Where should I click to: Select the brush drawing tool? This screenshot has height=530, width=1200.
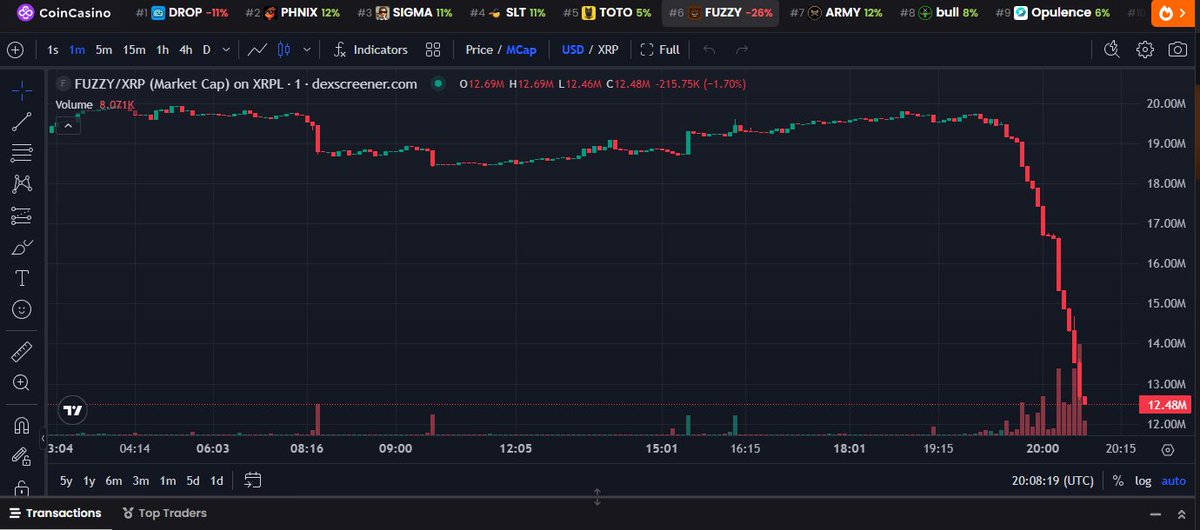[x=21, y=247]
